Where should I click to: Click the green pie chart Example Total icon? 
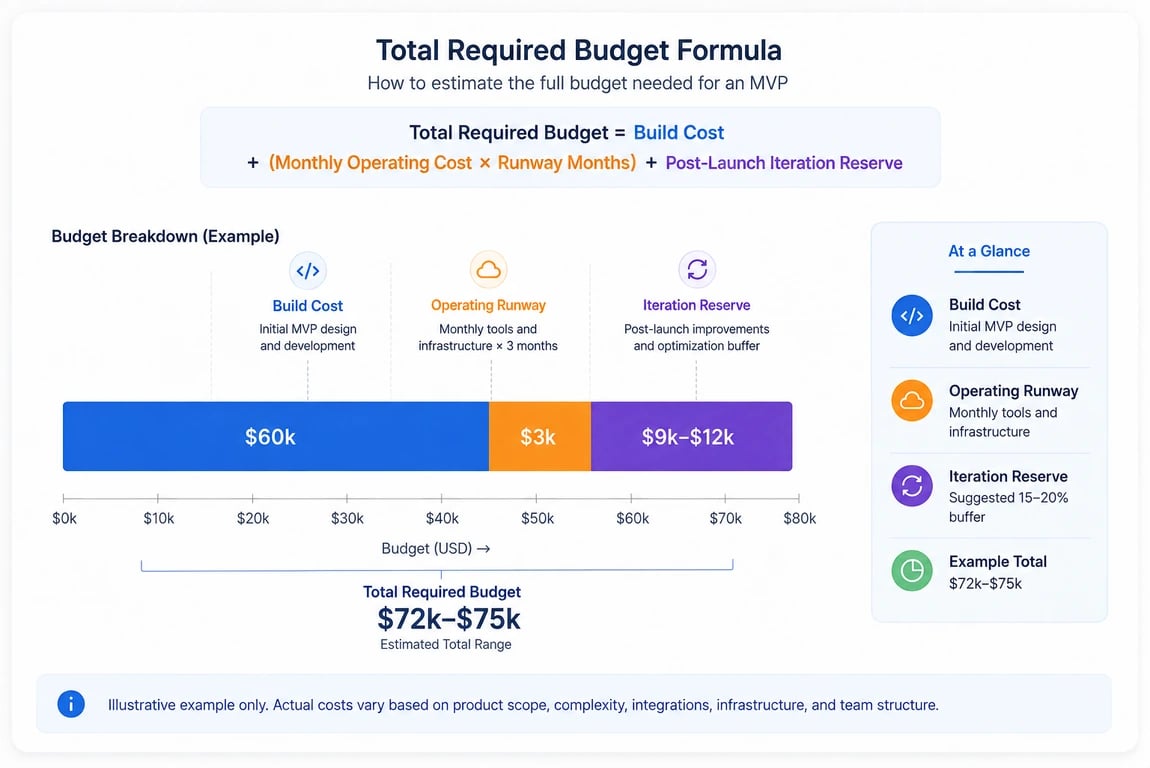[912, 571]
